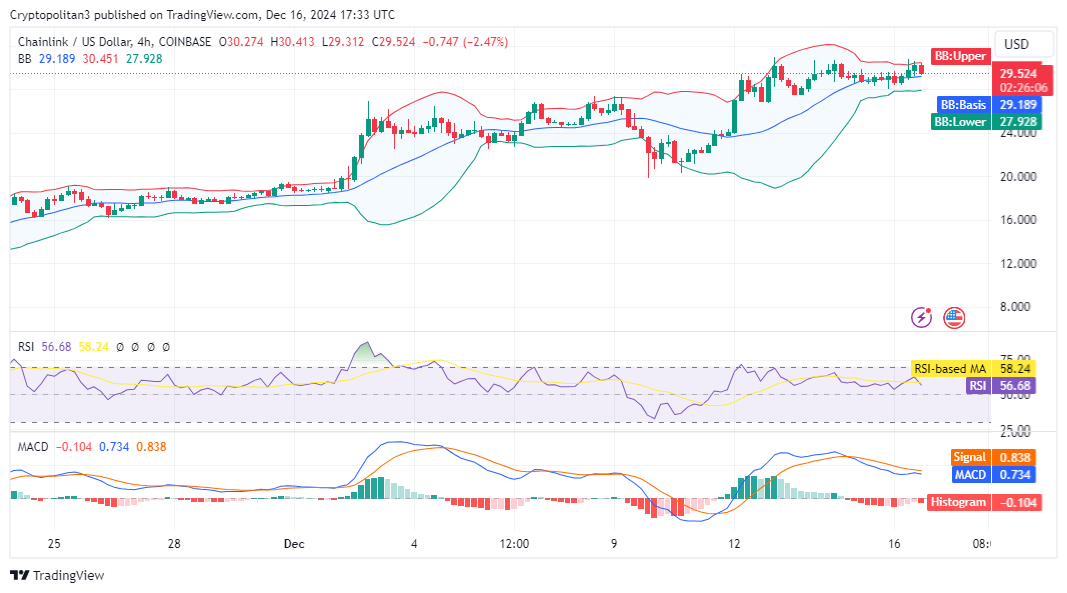
Task: Click the BB:Lower price label
Action: pos(960,122)
